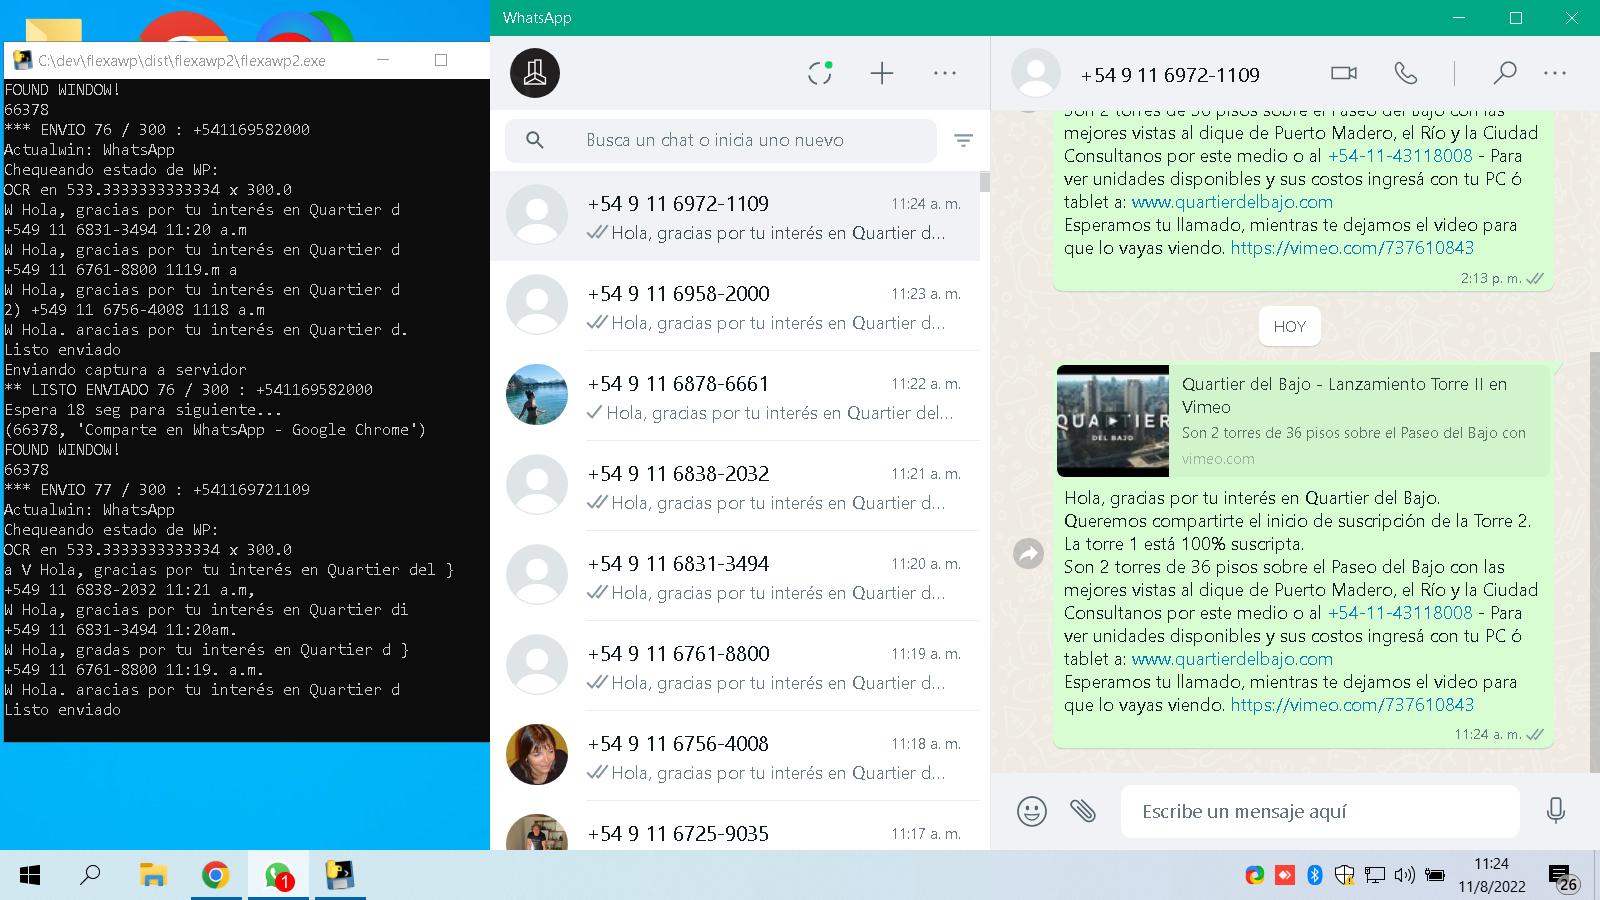Start a new chat with the plus icon

[881, 73]
